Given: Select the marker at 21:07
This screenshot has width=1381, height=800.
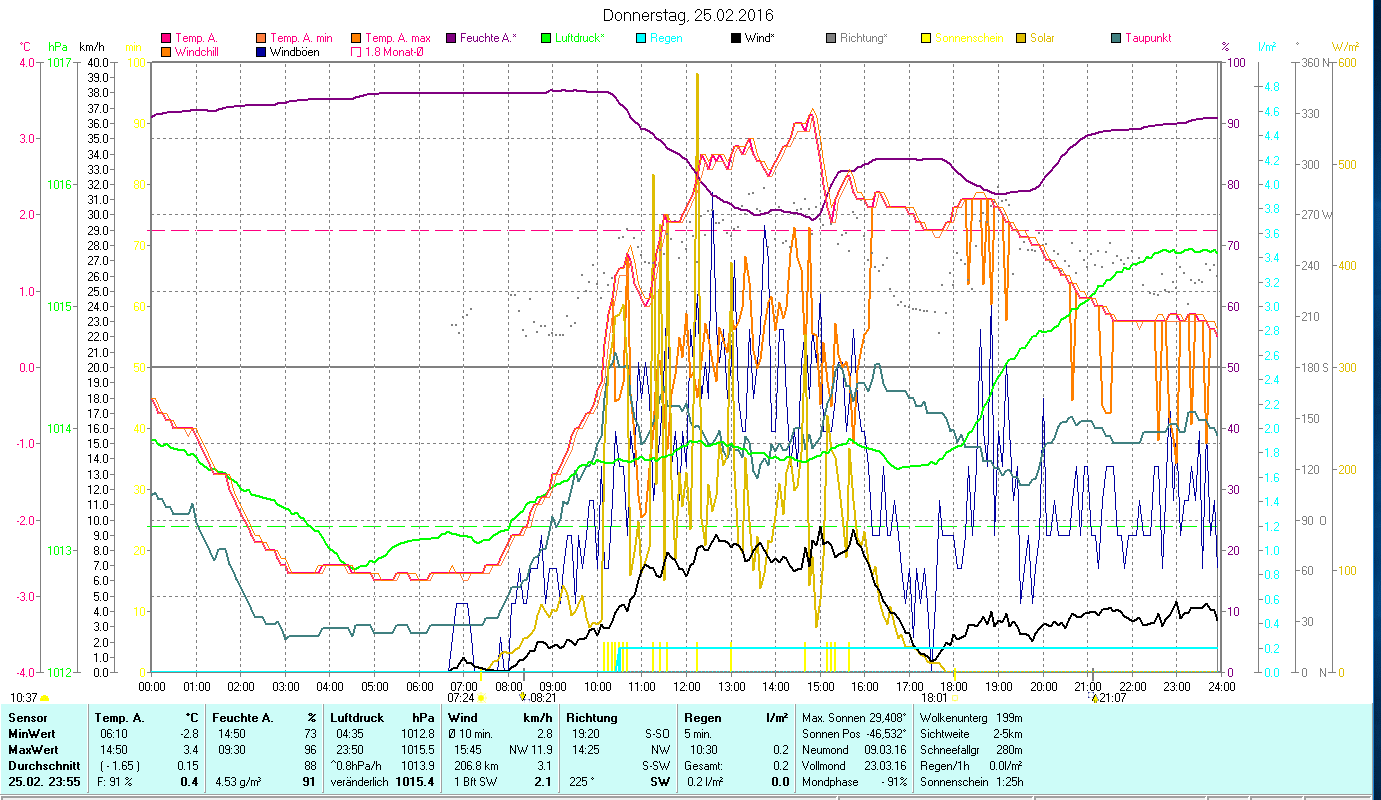Looking at the screenshot, I should (x=1094, y=697).
